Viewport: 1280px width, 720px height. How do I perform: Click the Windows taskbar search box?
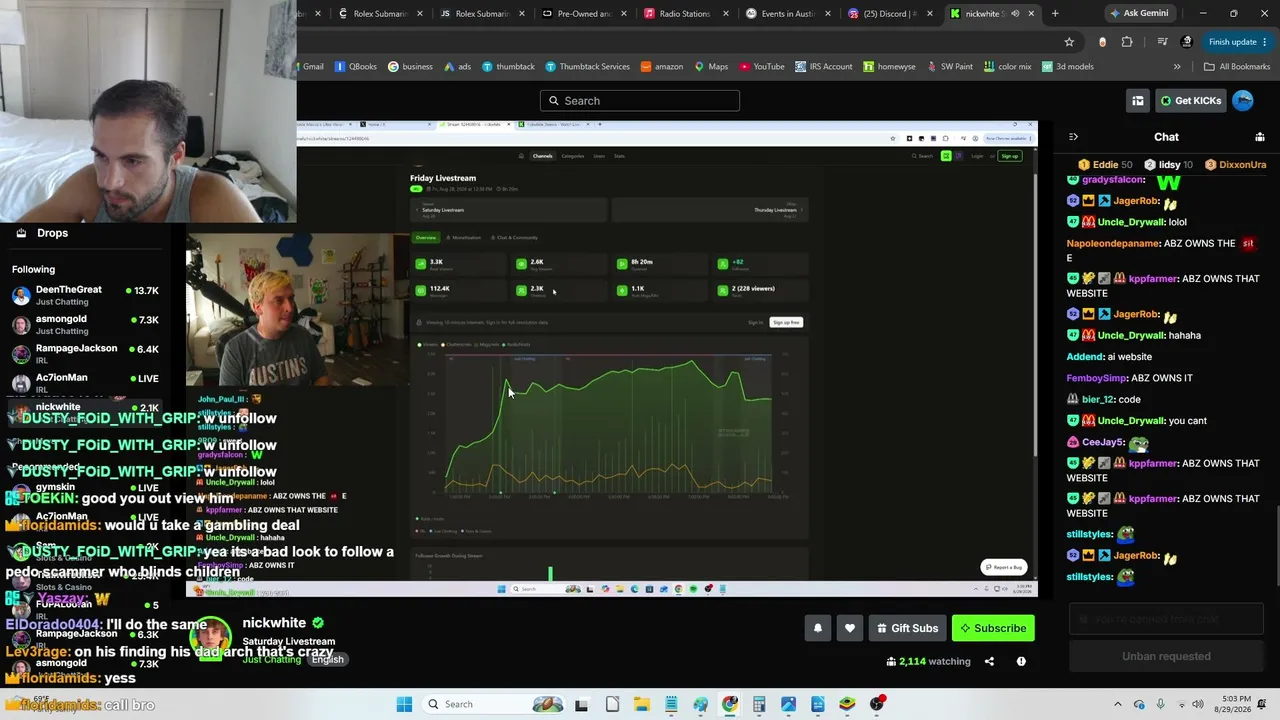tap(494, 704)
